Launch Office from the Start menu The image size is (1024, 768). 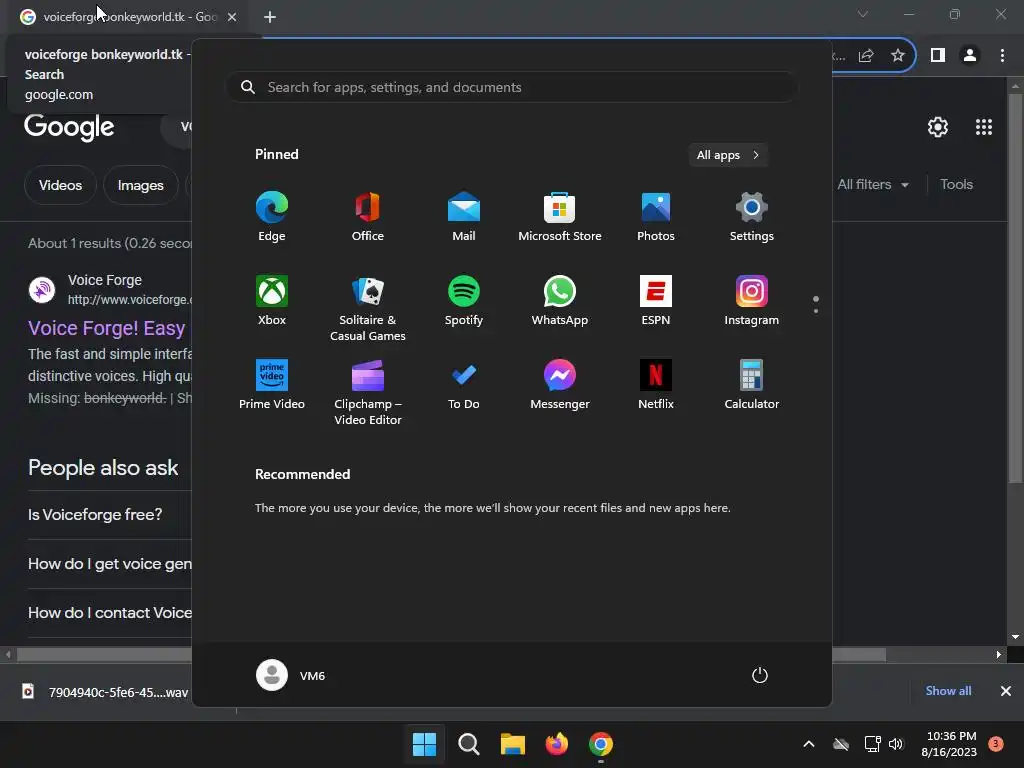coord(368,217)
